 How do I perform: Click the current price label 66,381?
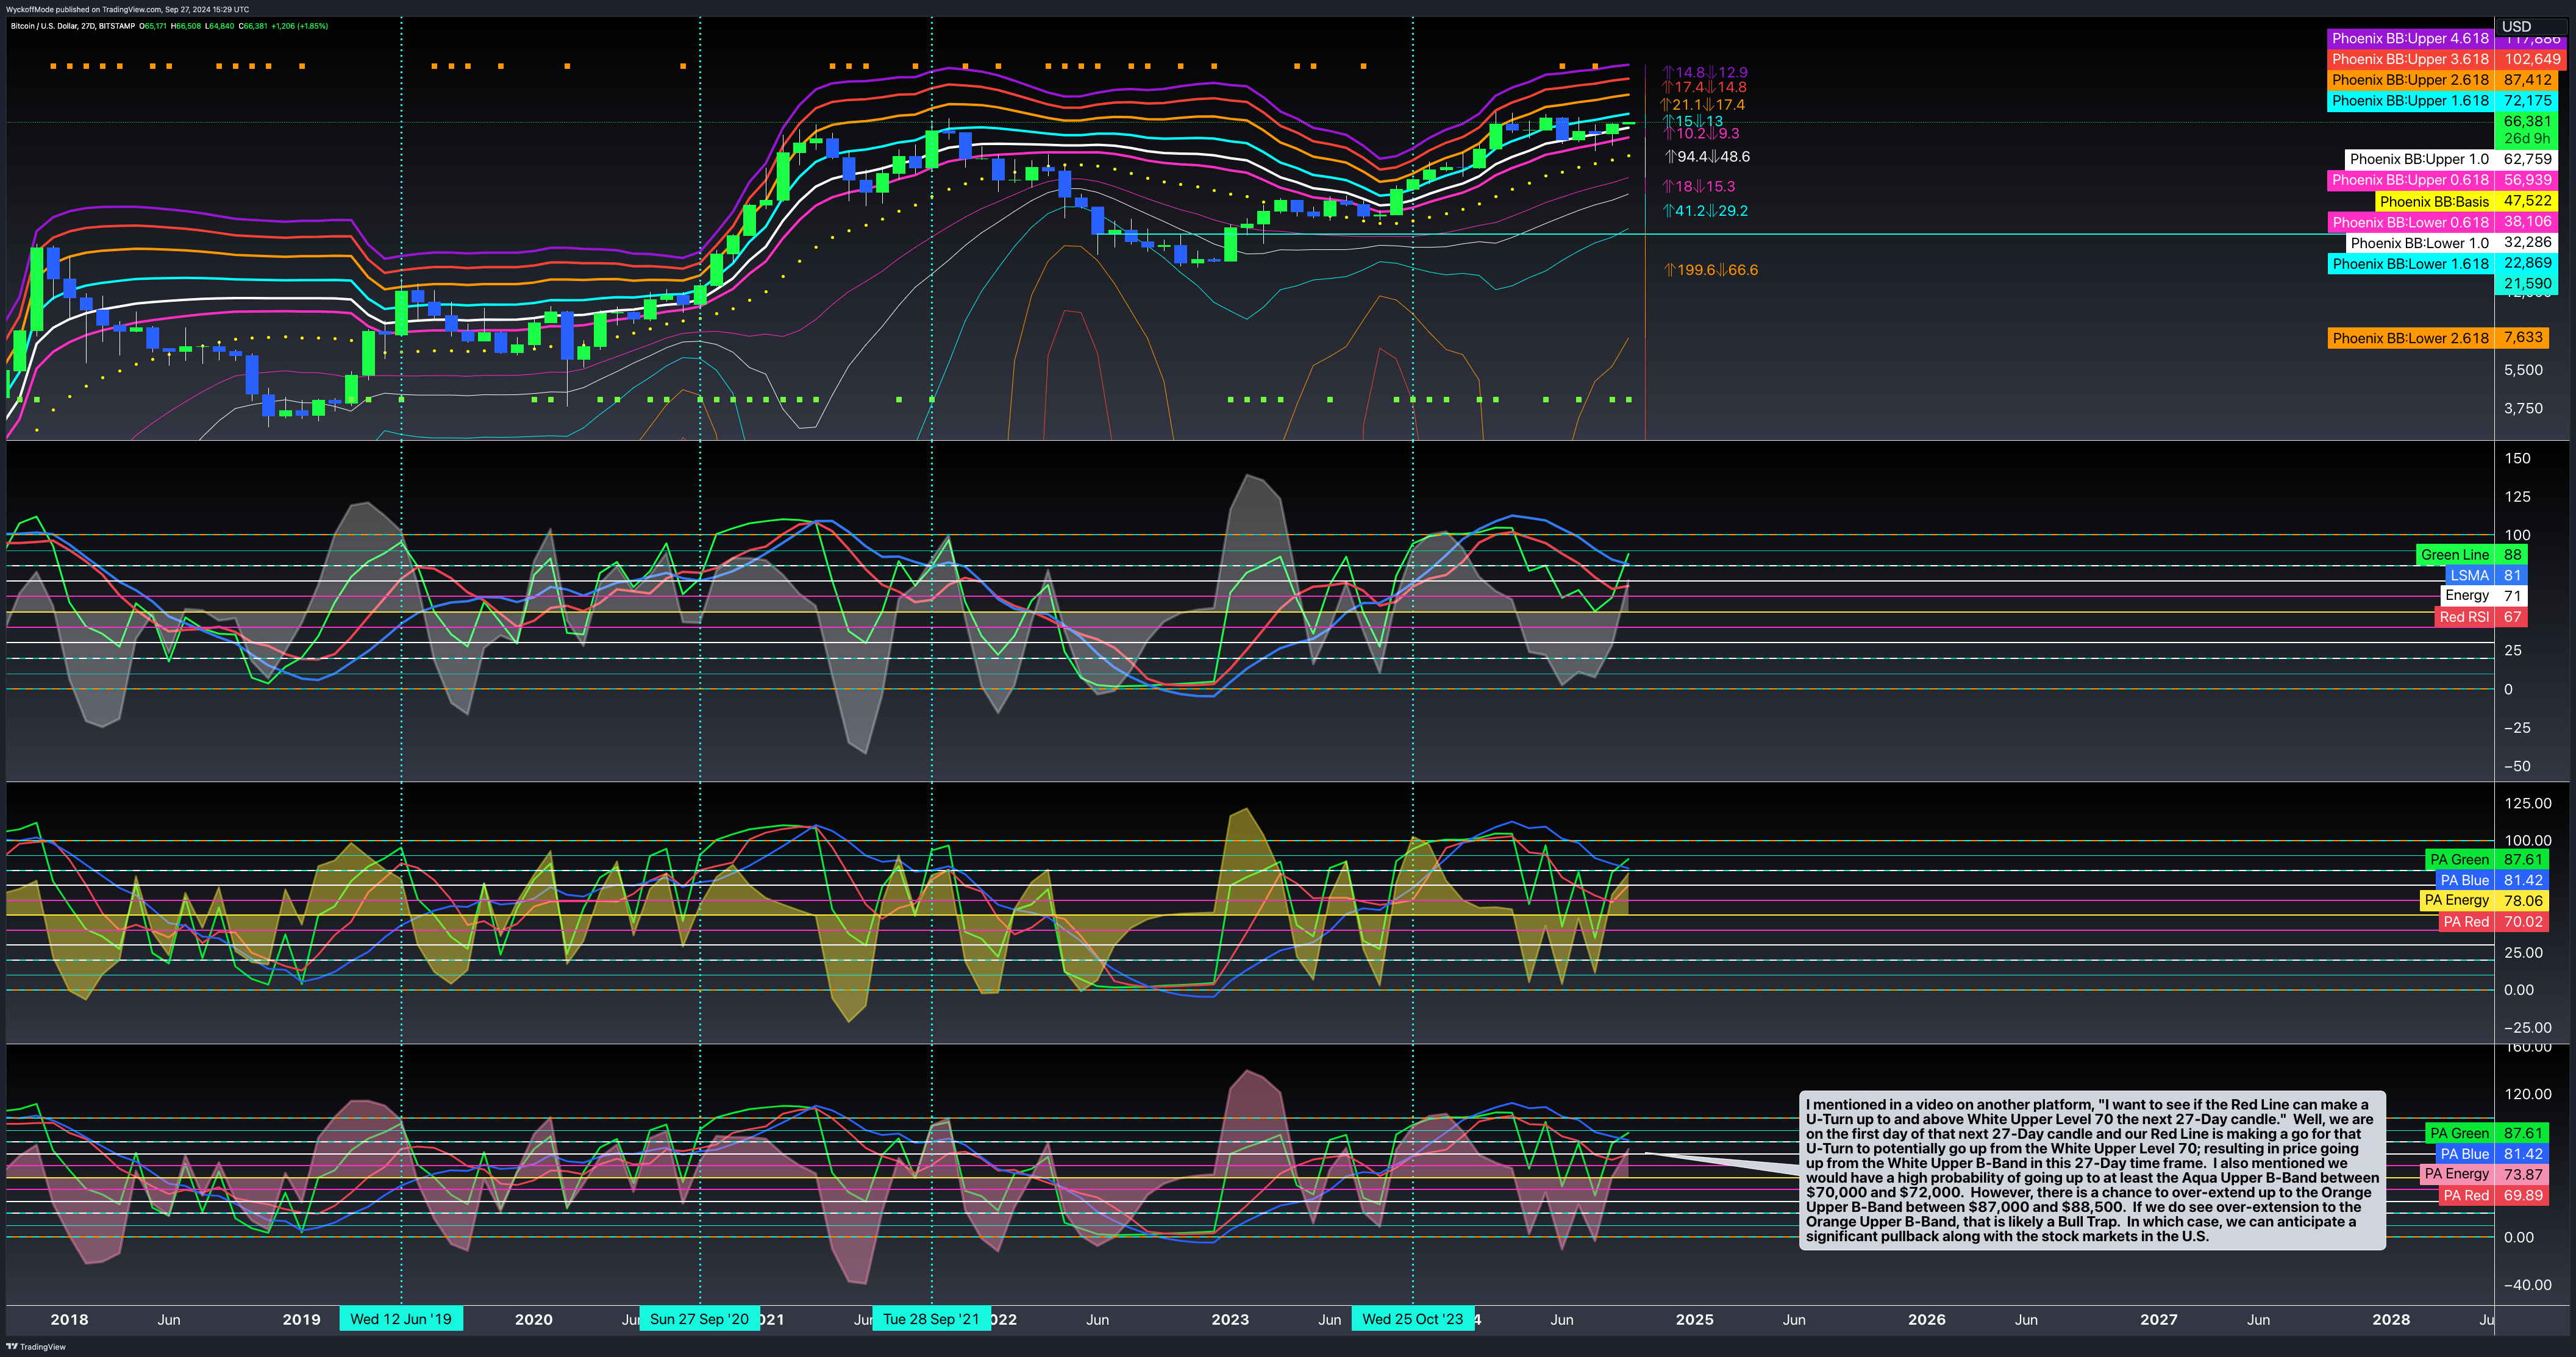click(x=2527, y=121)
